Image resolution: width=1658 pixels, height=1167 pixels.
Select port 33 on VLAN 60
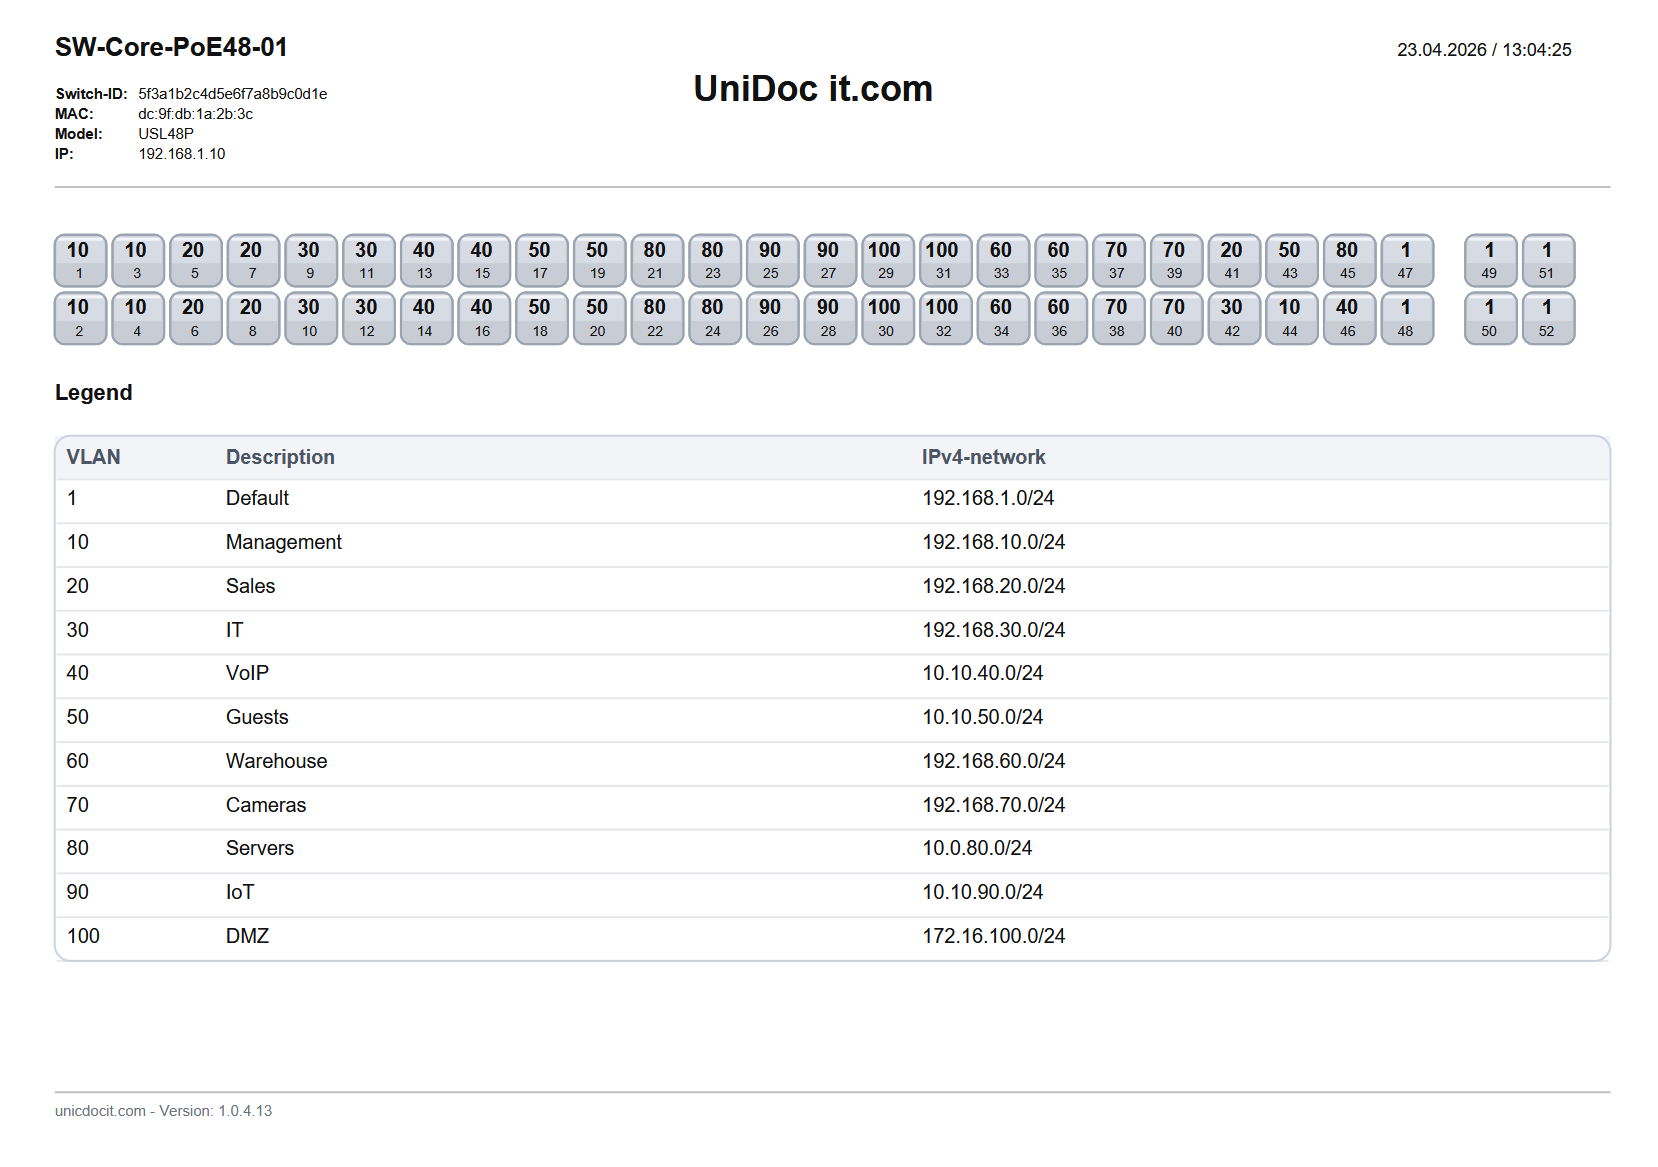pos(1002,260)
